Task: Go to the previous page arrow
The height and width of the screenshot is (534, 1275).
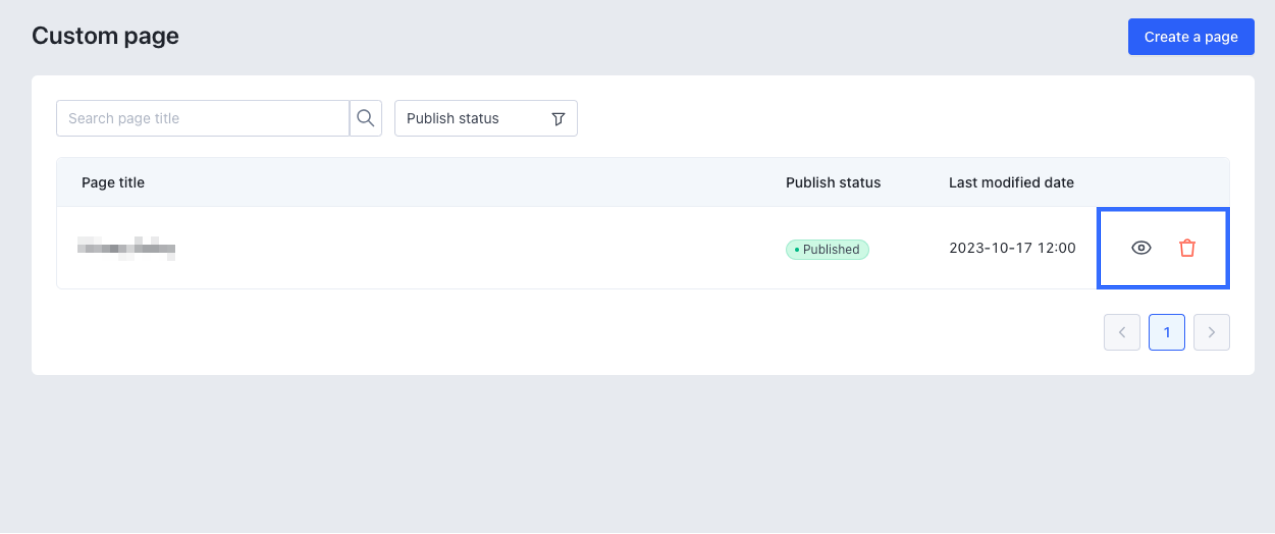Action: click(x=1122, y=332)
